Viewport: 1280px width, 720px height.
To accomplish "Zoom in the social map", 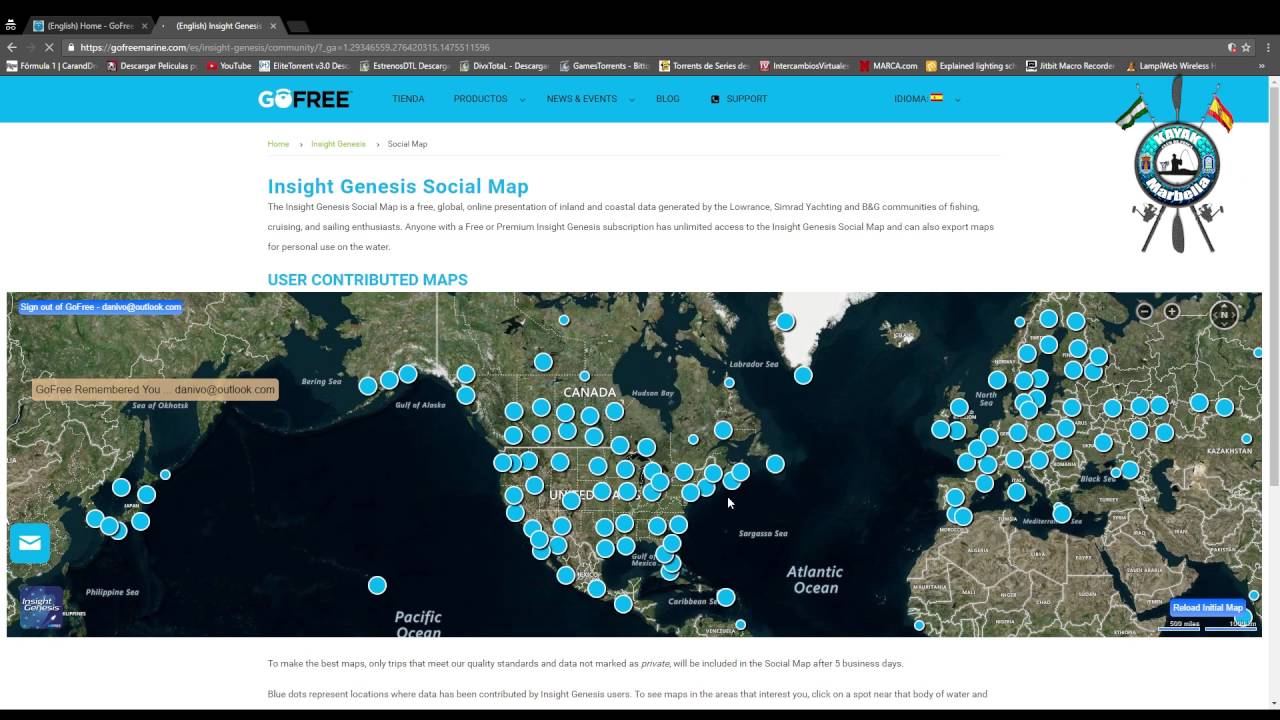I will [1171, 312].
